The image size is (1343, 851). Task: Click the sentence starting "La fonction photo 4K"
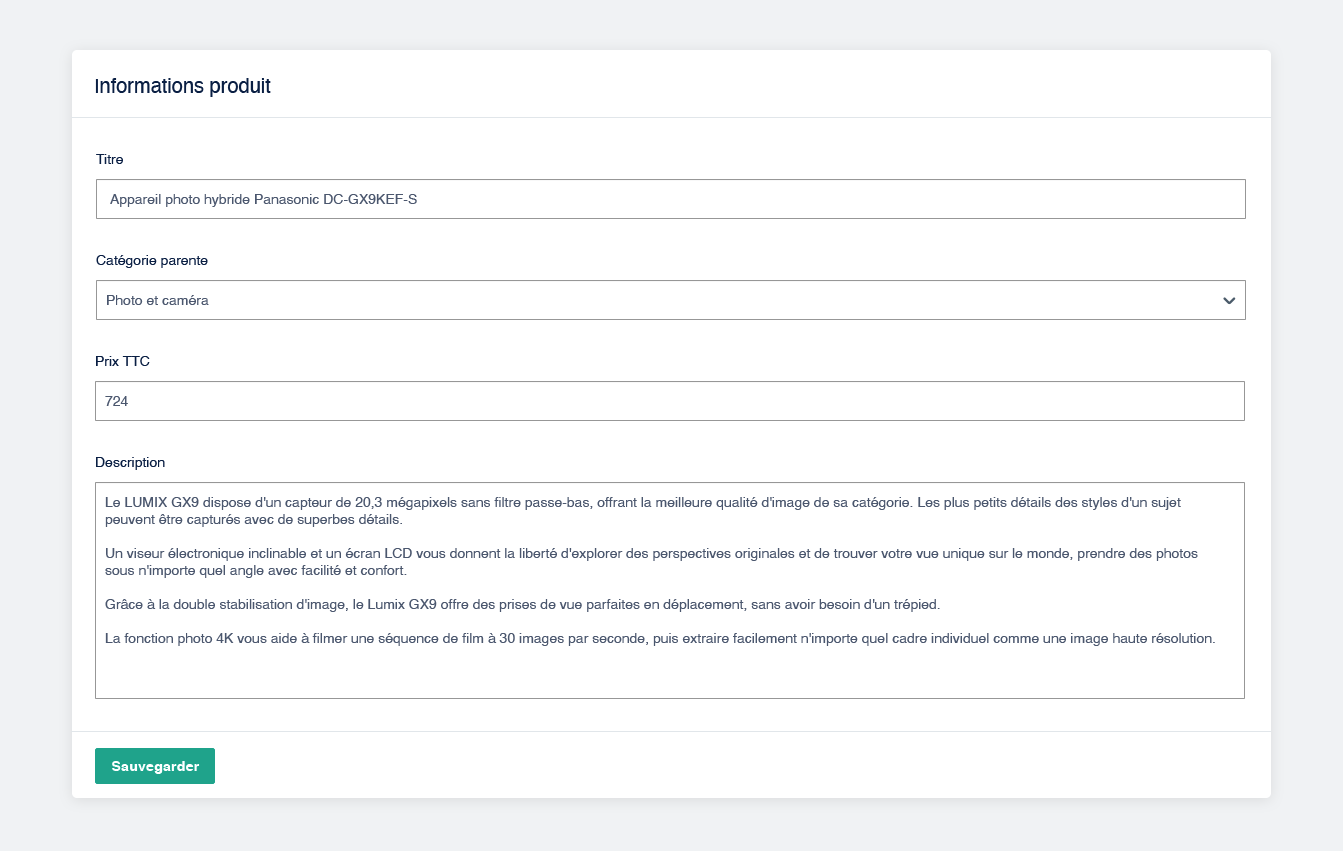[x=660, y=638]
